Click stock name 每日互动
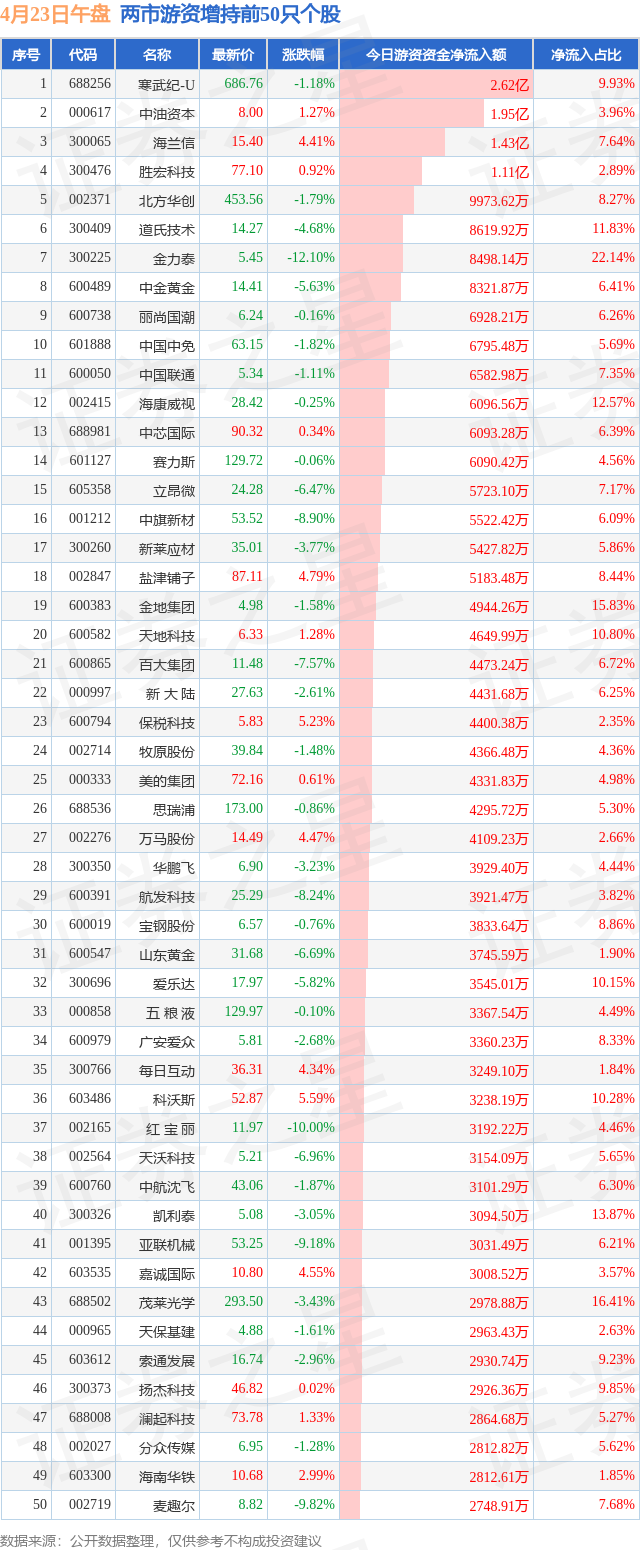This screenshot has width=640, height=1550. tap(167, 1070)
